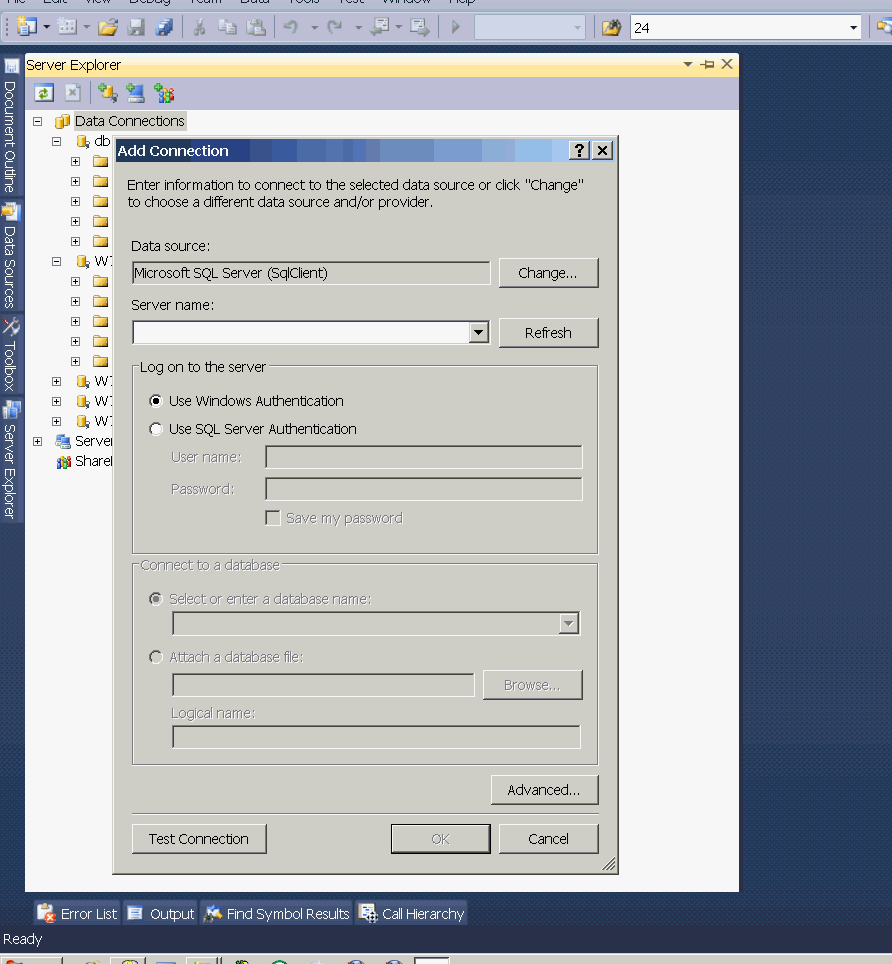Click the Redo arrow icon
The width and height of the screenshot is (892, 964).
point(335,28)
